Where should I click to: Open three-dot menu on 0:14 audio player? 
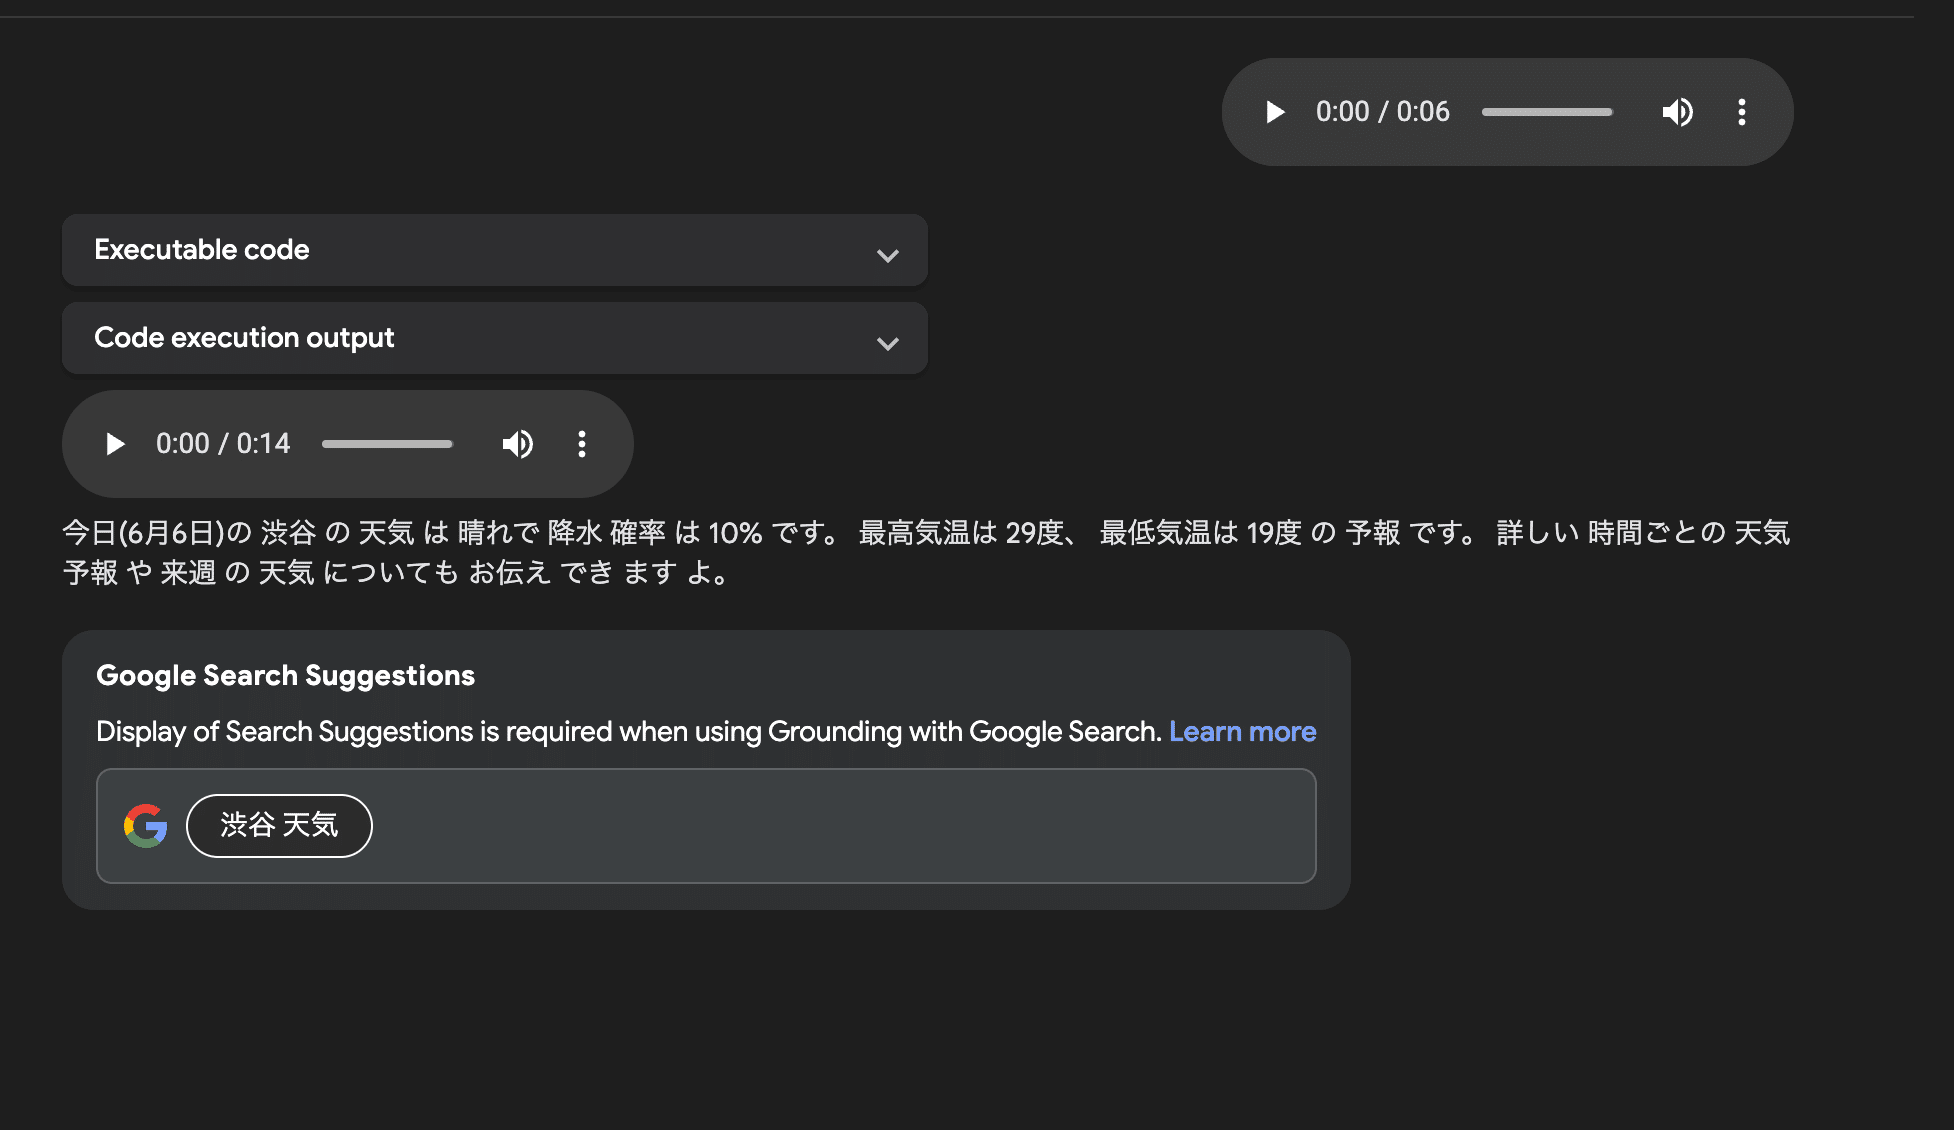tap(581, 444)
